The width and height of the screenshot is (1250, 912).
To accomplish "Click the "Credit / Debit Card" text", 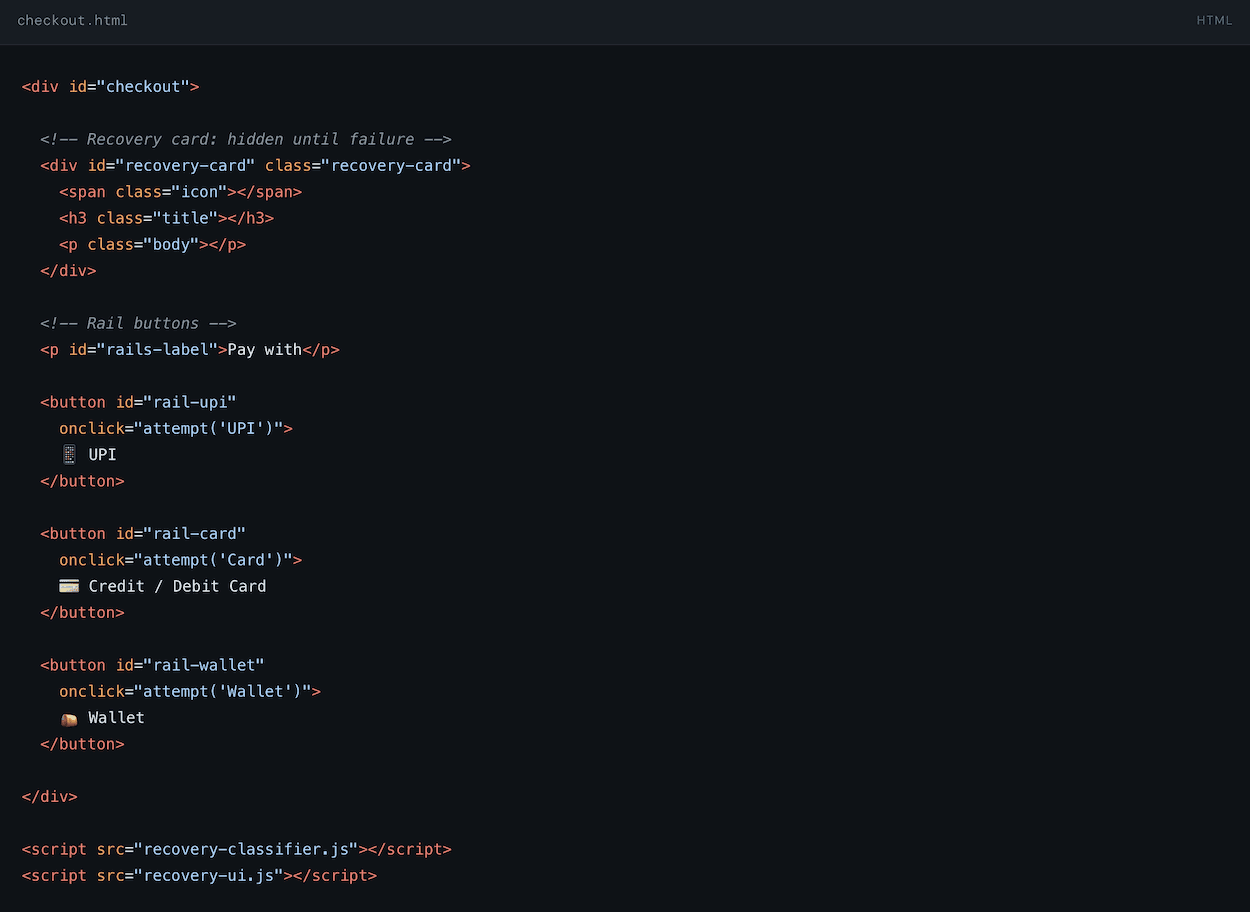I will click(x=177, y=586).
